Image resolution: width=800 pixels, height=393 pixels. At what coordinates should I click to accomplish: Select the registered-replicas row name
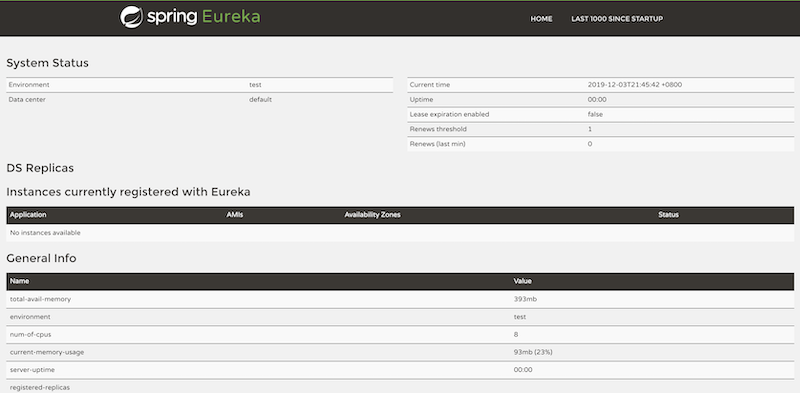pyautogui.click(x=40, y=387)
